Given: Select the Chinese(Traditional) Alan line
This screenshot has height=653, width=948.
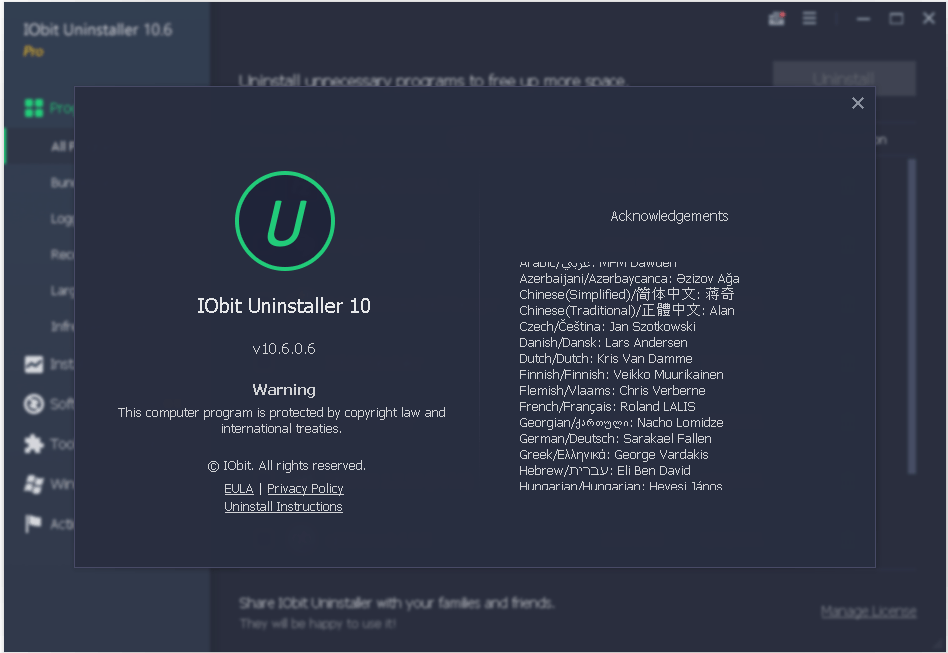Looking at the screenshot, I should pos(627,311).
